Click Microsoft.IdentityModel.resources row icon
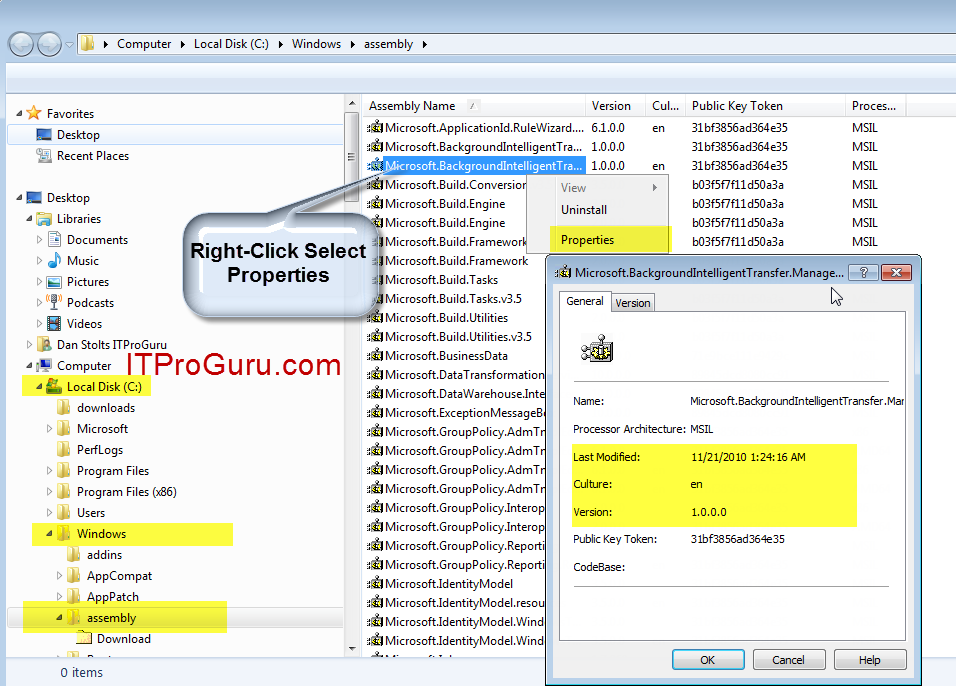The image size is (956, 686). tap(375, 602)
